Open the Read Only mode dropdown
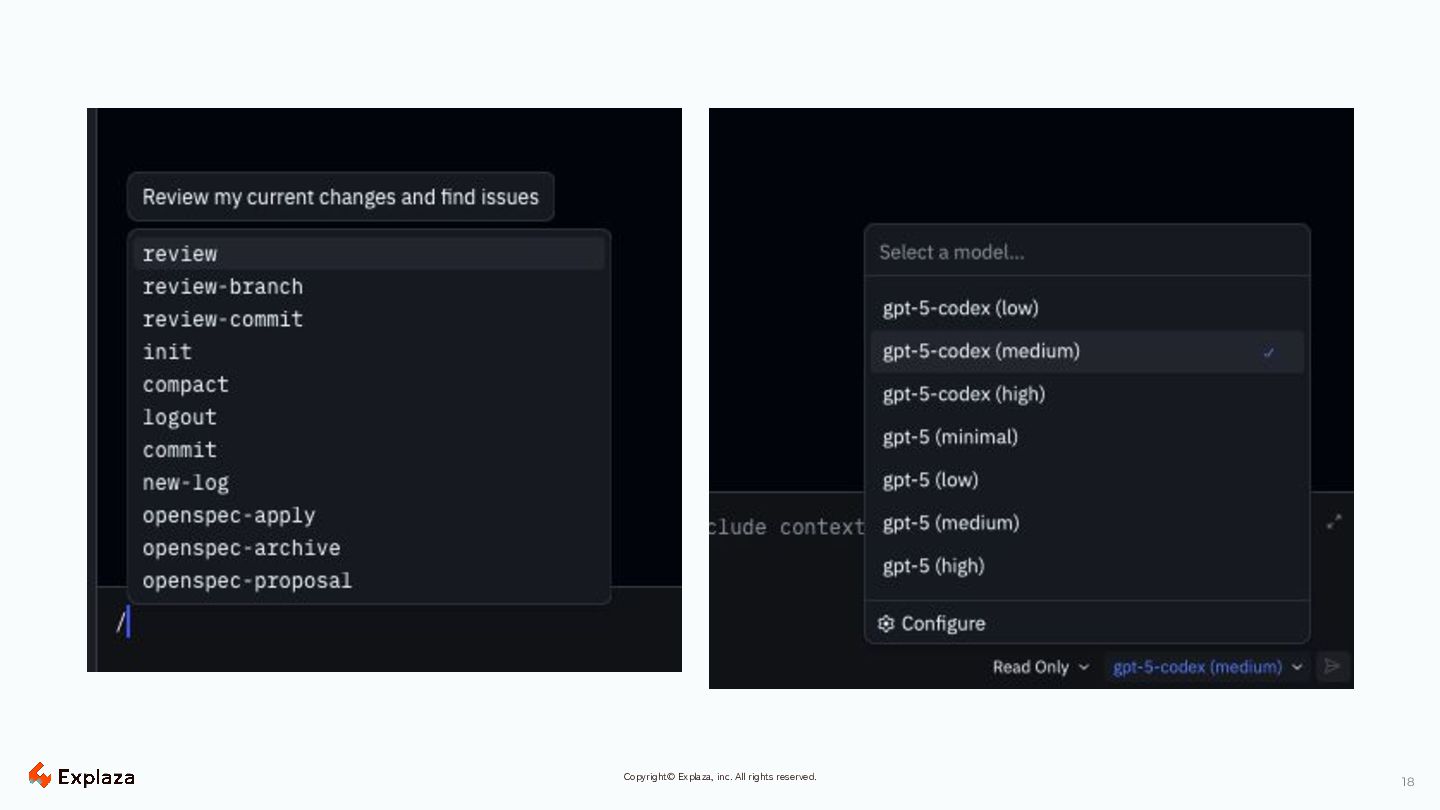Image resolution: width=1440 pixels, height=810 pixels. pyautogui.click(x=1041, y=667)
